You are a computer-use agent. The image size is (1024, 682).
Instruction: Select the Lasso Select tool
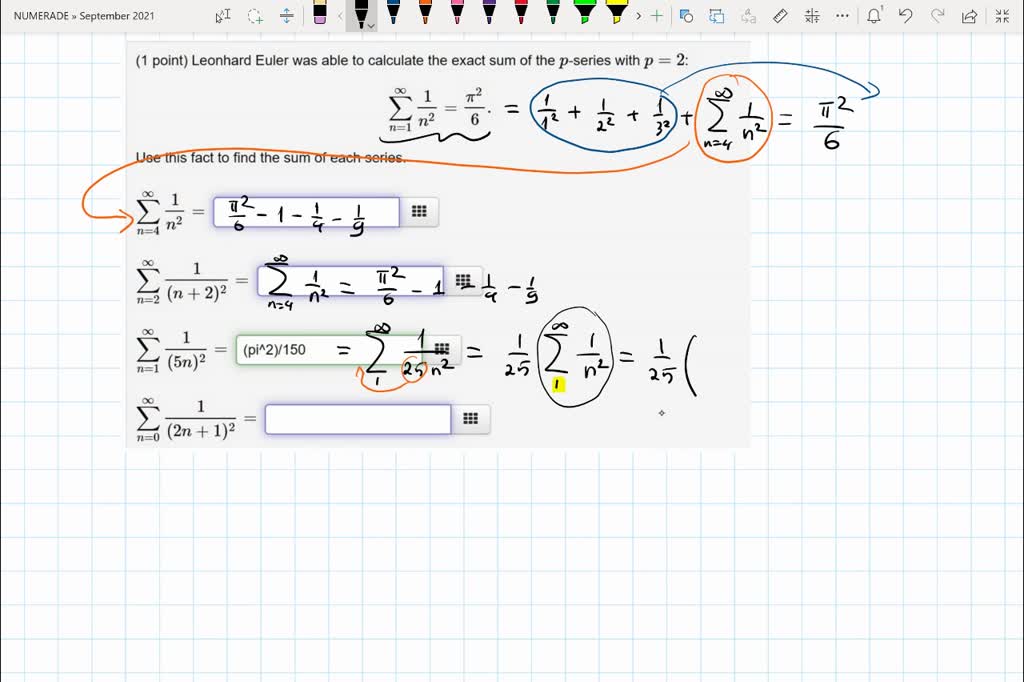click(x=254, y=15)
